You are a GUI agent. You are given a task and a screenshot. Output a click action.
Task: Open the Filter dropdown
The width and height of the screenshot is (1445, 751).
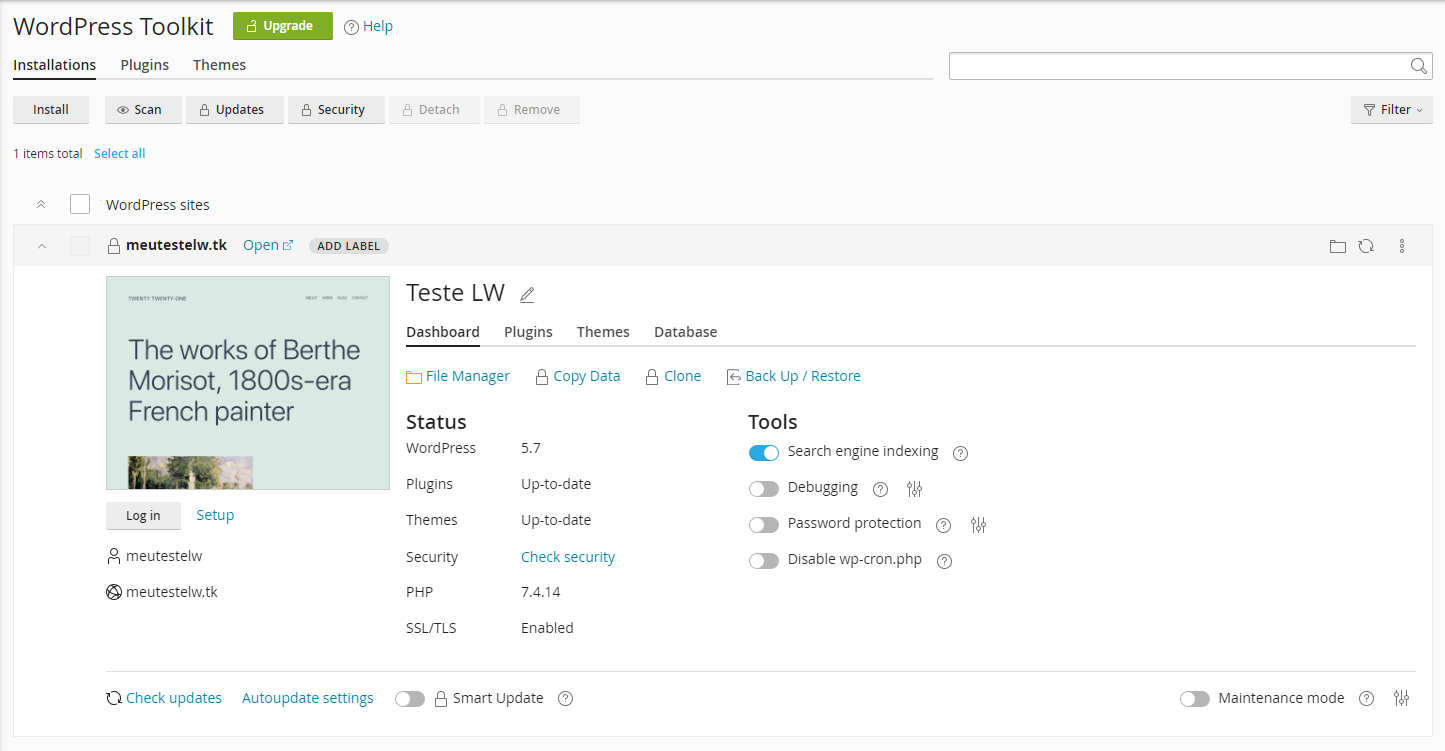coord(1392,110)
